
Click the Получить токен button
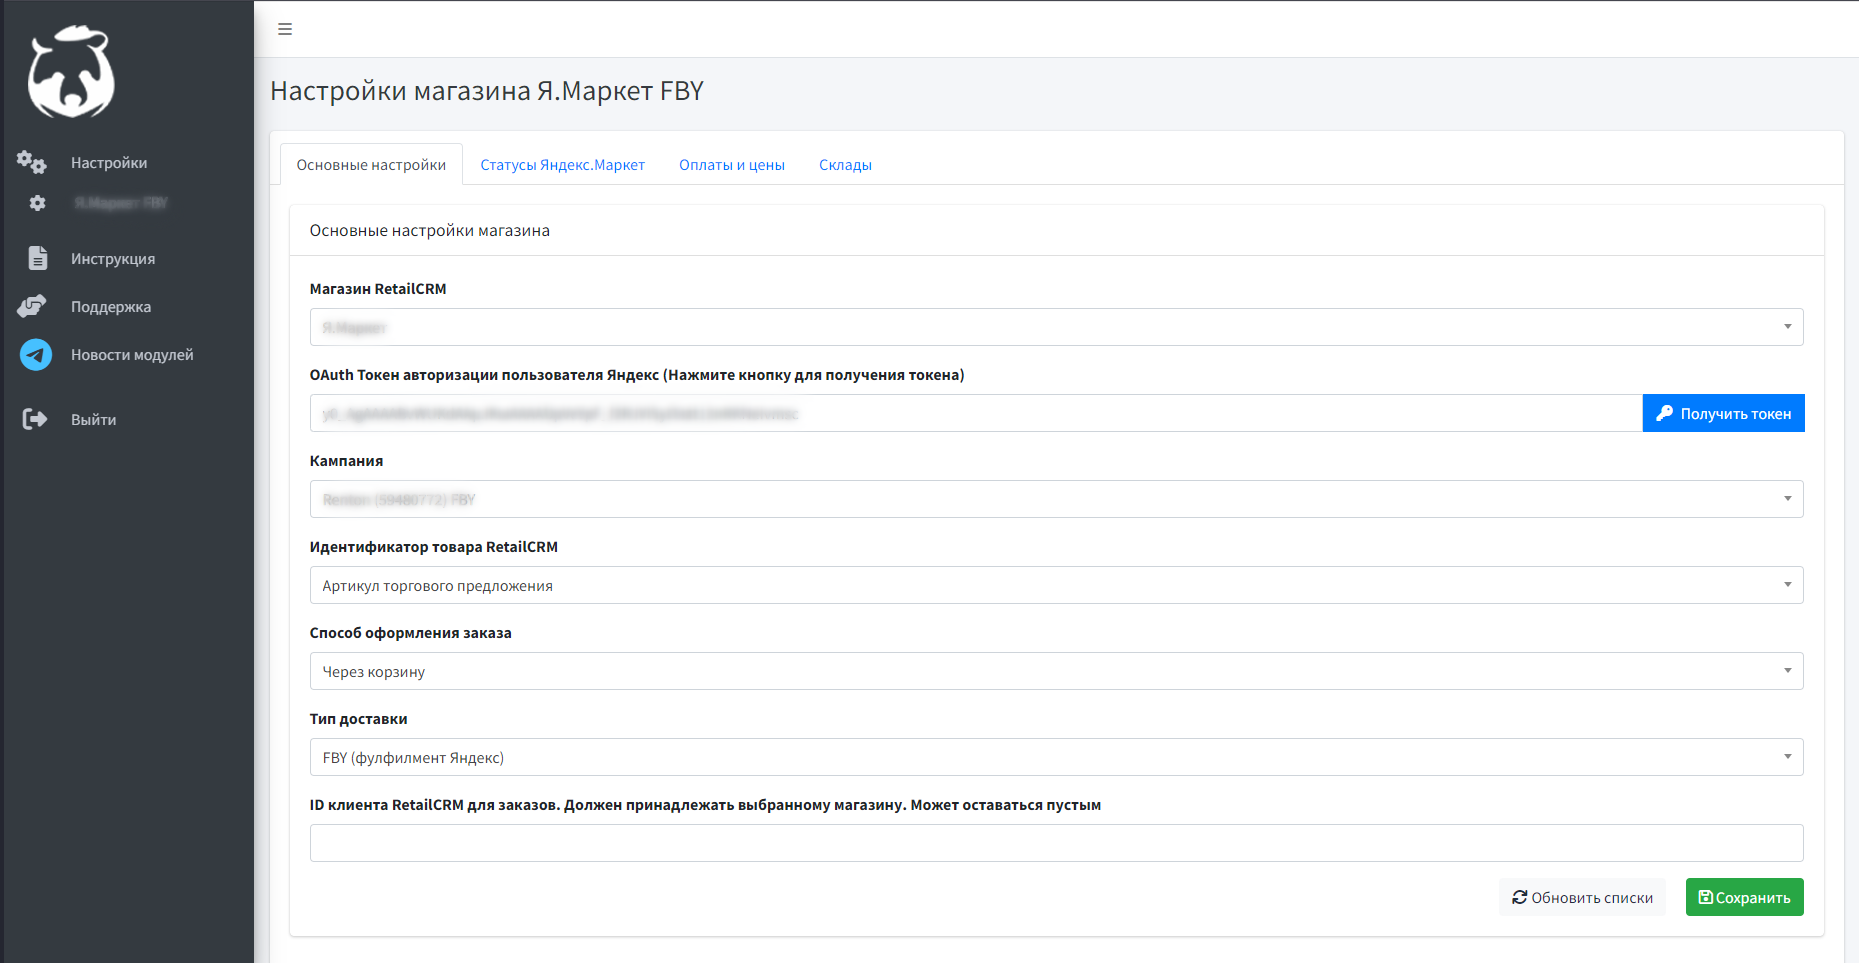coord(1723,413)
